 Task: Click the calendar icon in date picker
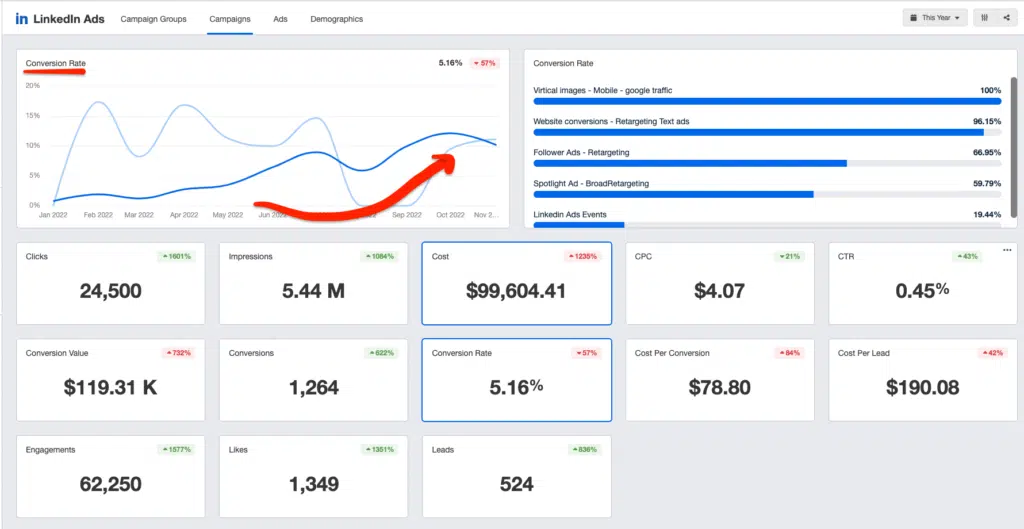(x=914, y=18)
